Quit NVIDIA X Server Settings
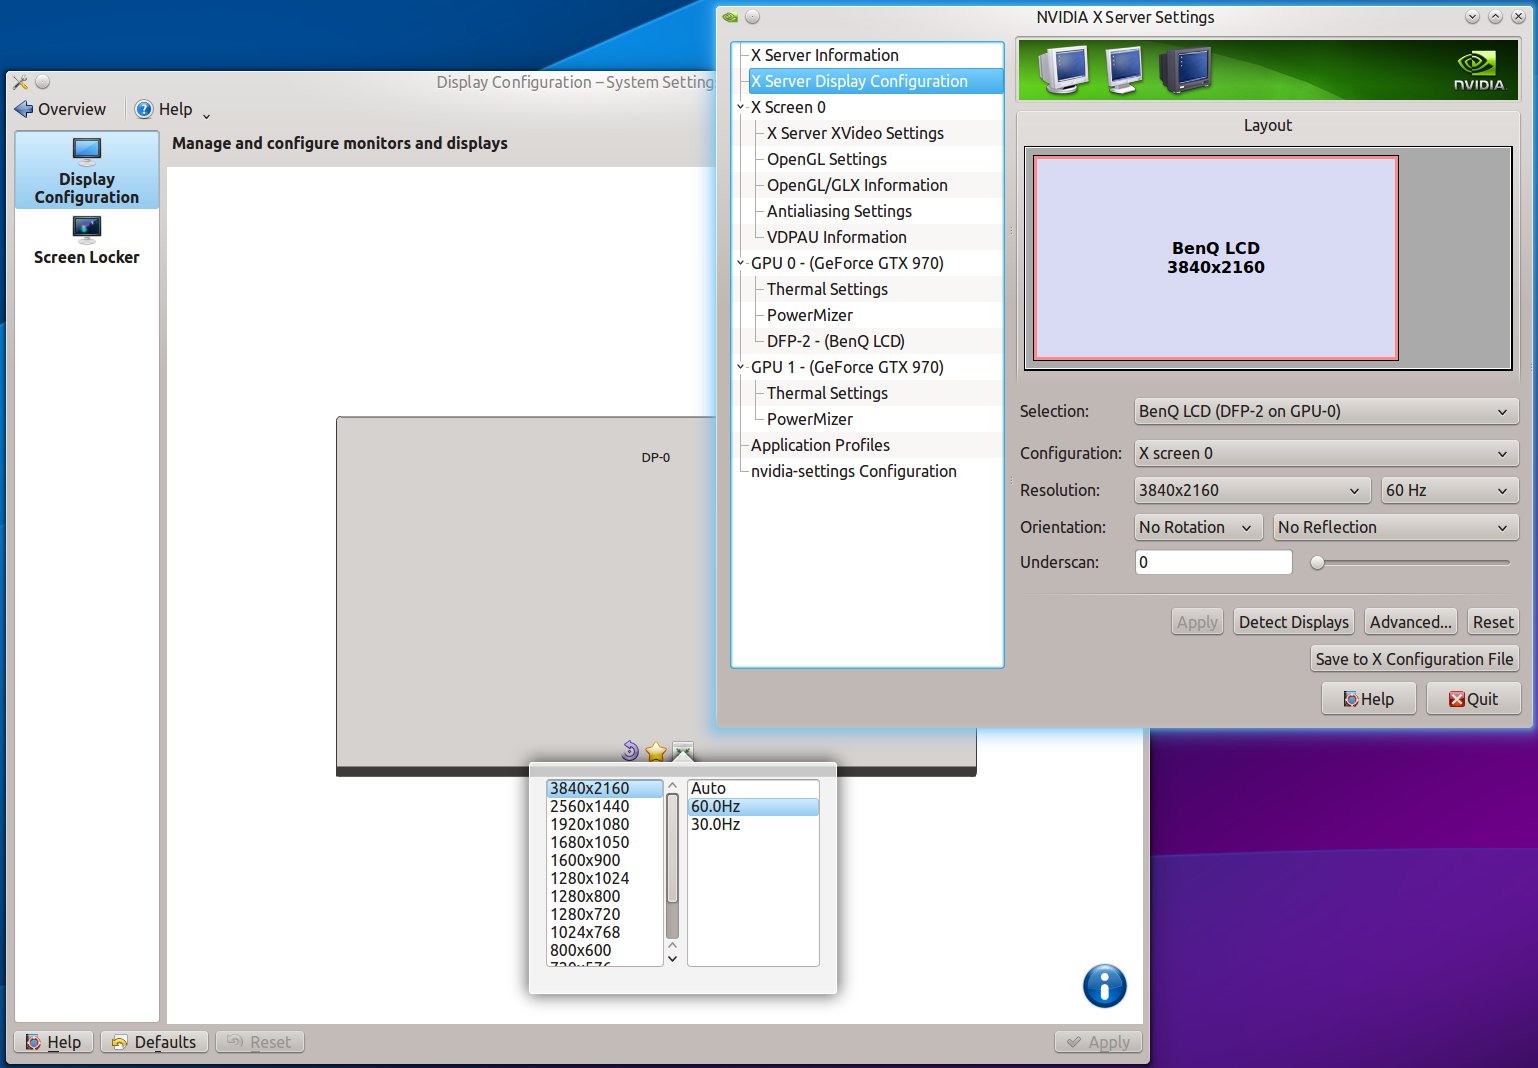1538x1068 pixels. pos(1474,699)
